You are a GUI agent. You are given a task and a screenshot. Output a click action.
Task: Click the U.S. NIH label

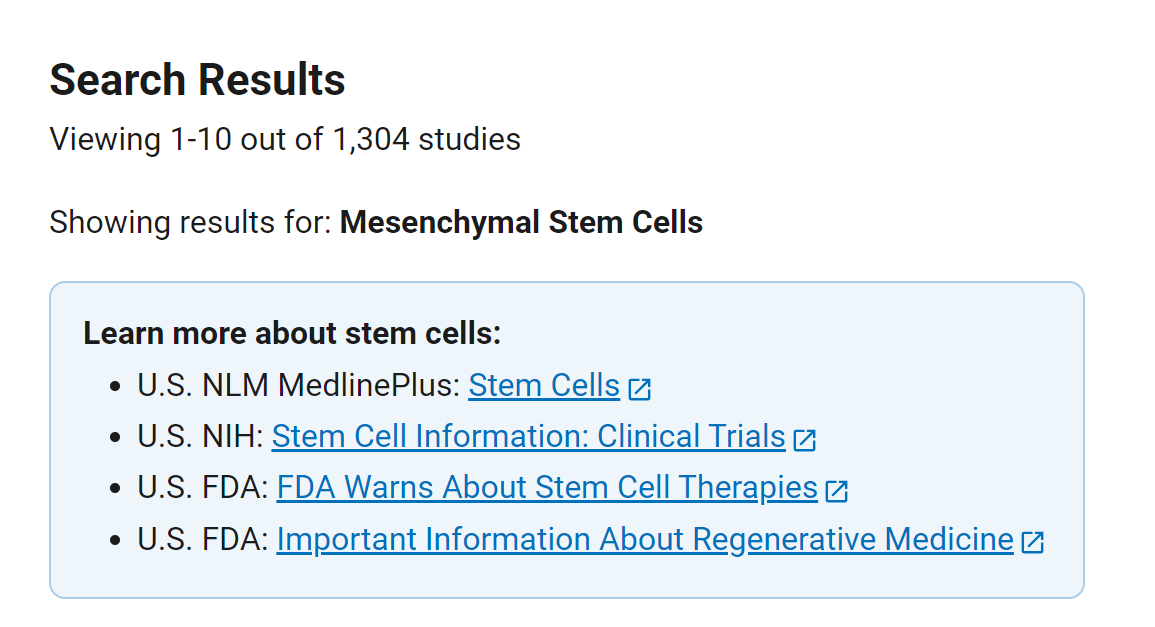click(200, 437)
